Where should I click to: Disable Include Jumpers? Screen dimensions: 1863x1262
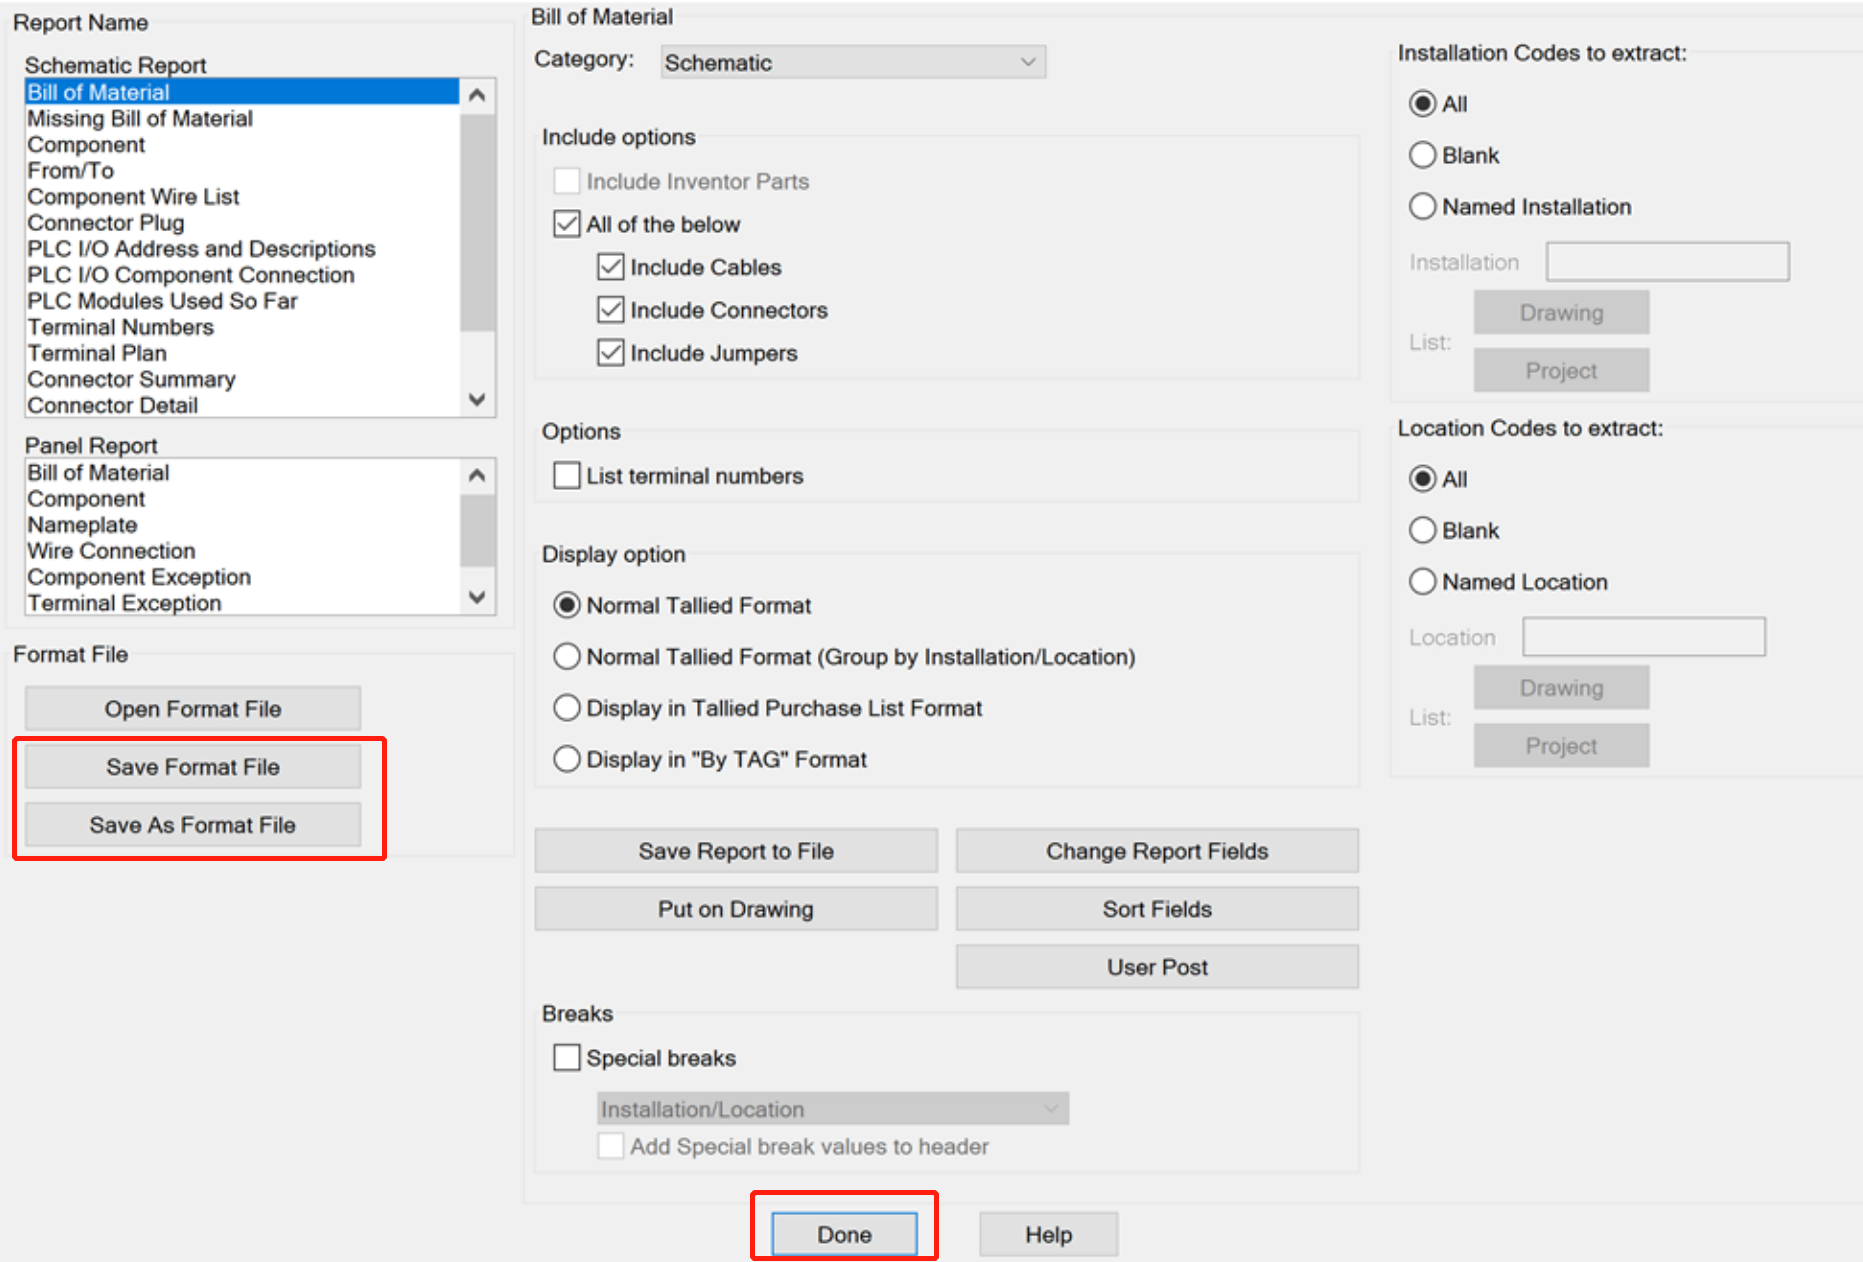[611, 352]
